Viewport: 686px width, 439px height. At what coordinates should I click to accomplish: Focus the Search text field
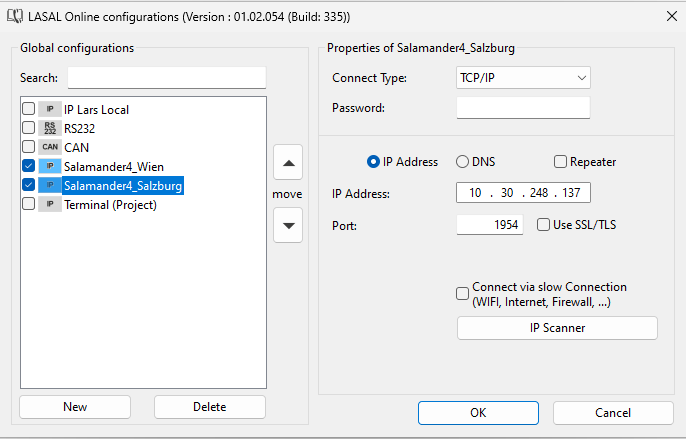(166, 78)
